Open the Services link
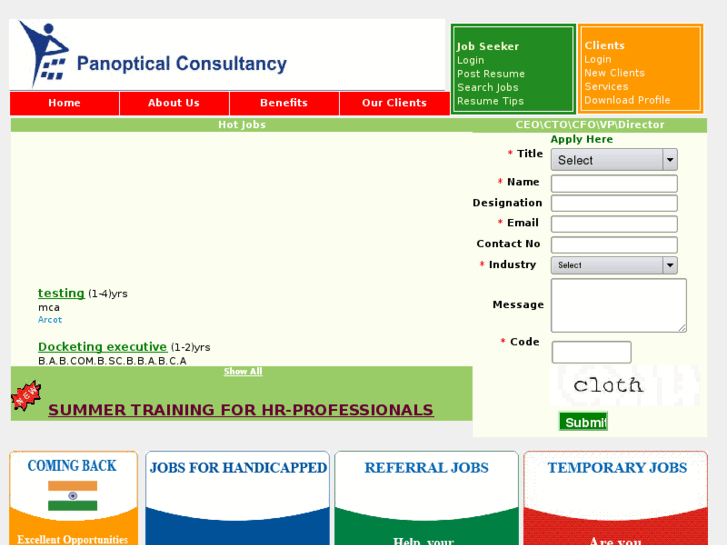The image size is (727, 545). tap(606, 86)
